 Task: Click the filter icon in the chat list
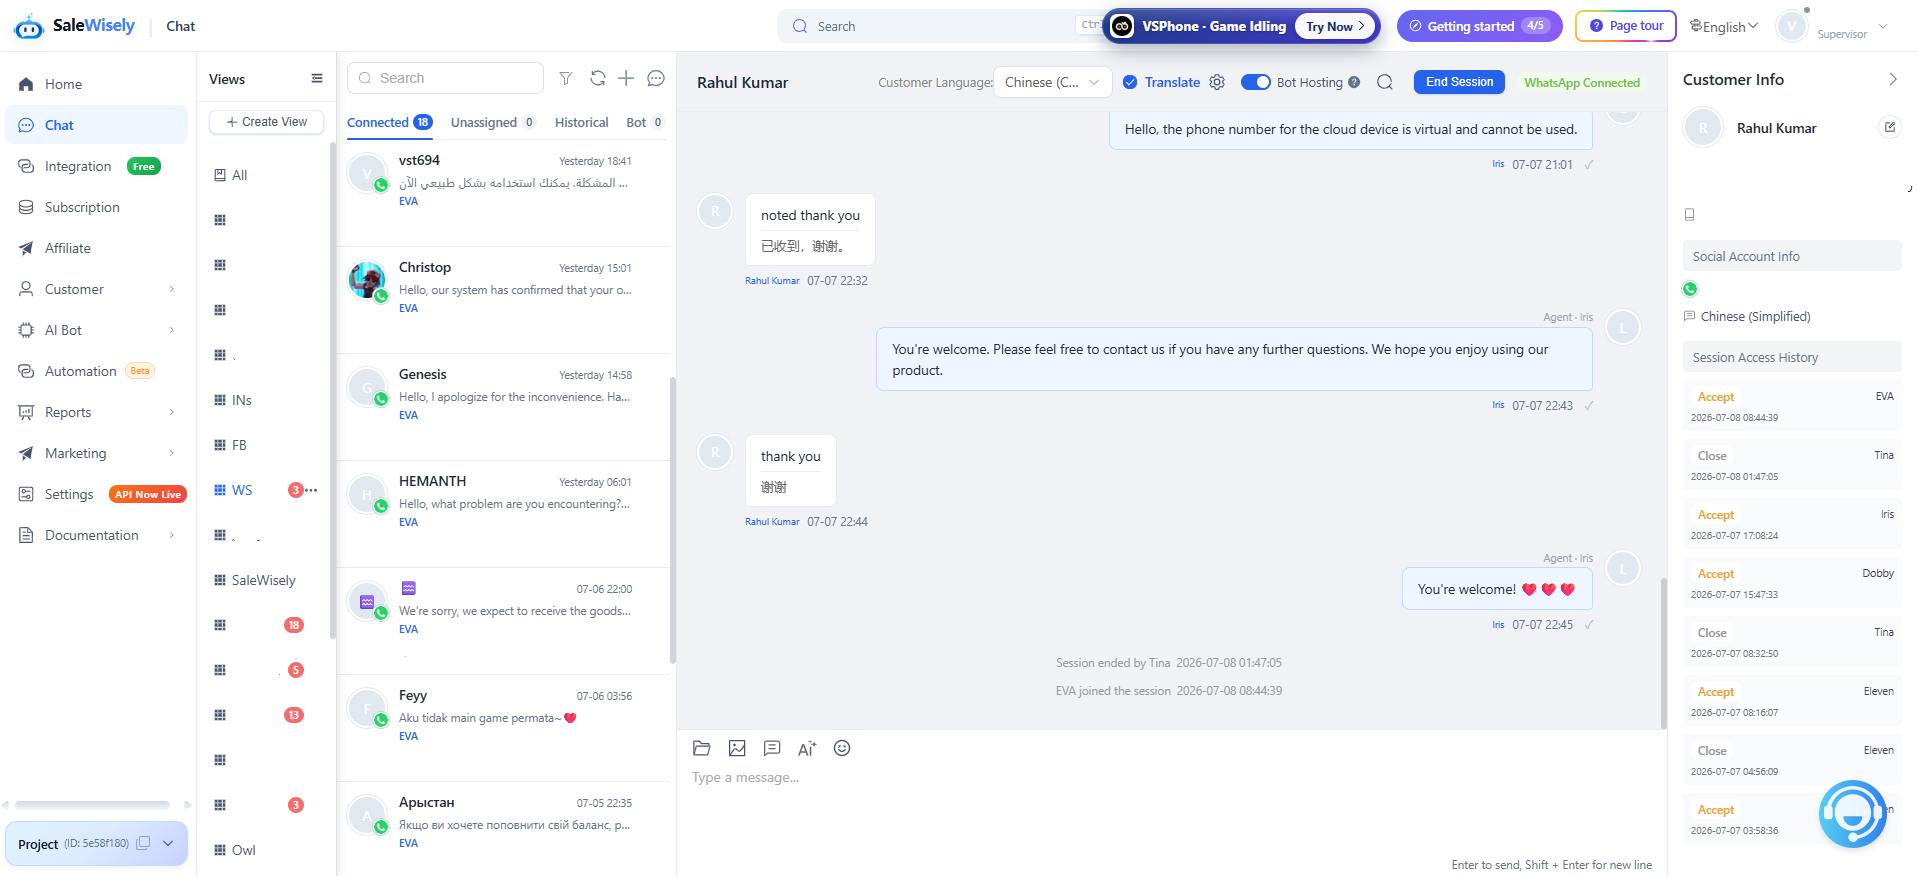click(x=566, y=78)
